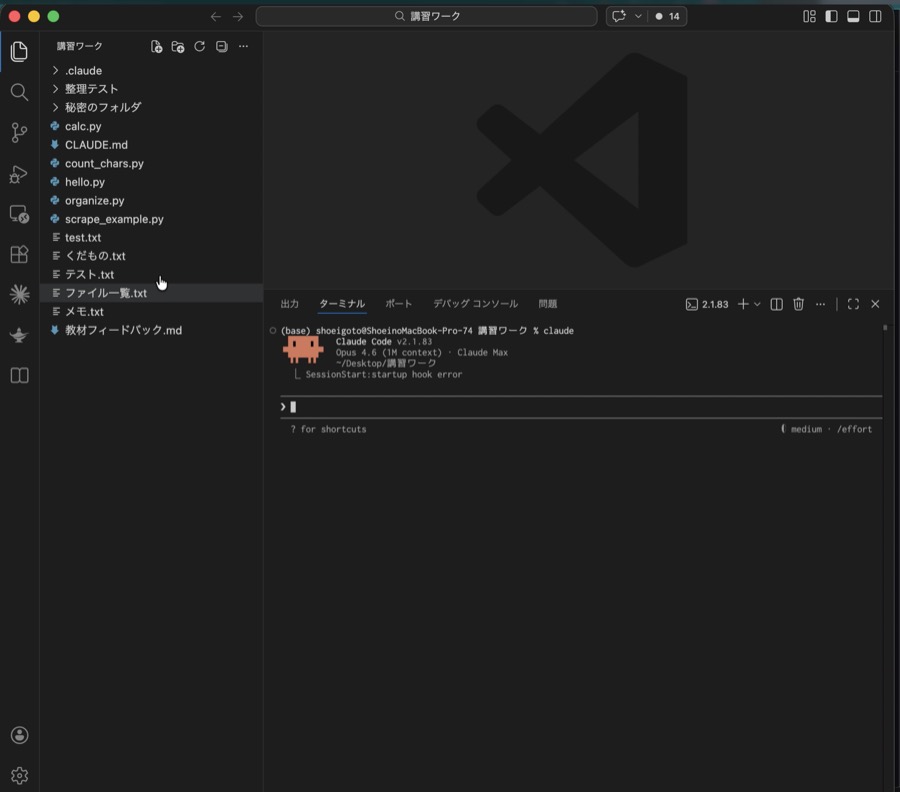900x792 pixels.
Task: Click the 講習ワーク explorer section header
Action: (x=79, y=46)
